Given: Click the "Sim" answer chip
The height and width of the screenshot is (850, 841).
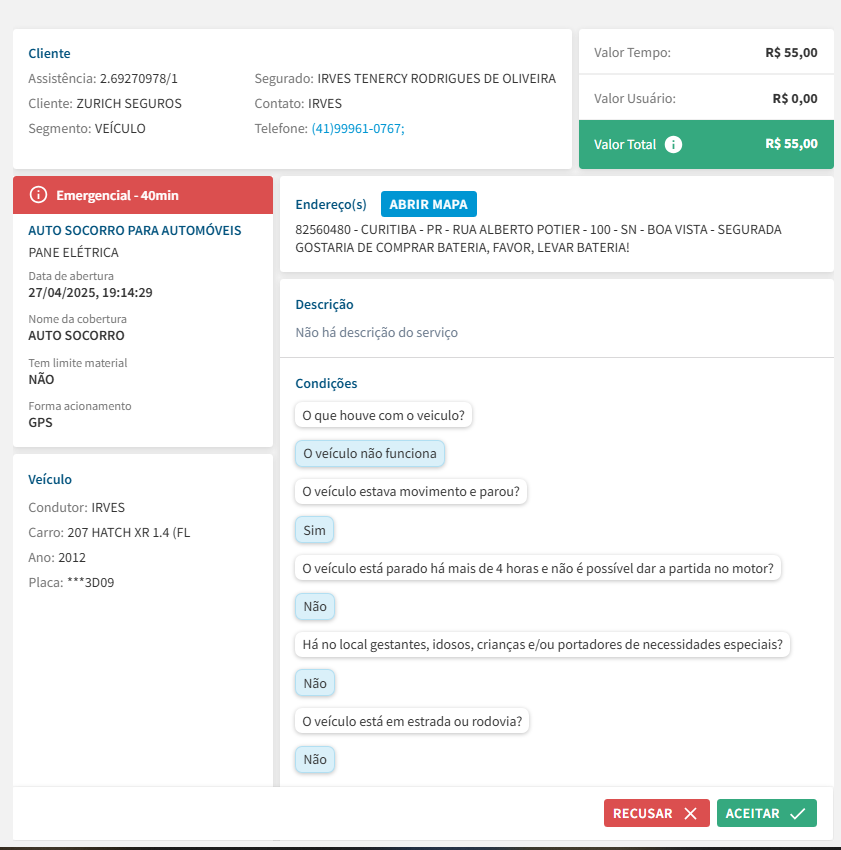Looking at the screenshot, I should 315,530.
